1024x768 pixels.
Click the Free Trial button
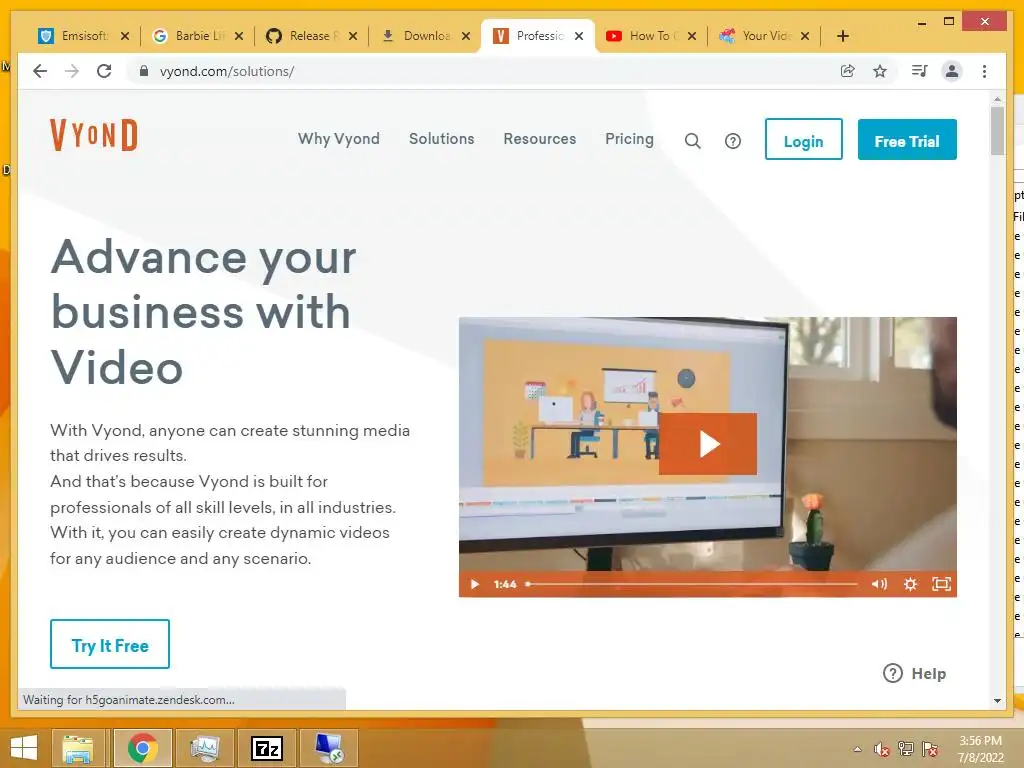(907, 139)
